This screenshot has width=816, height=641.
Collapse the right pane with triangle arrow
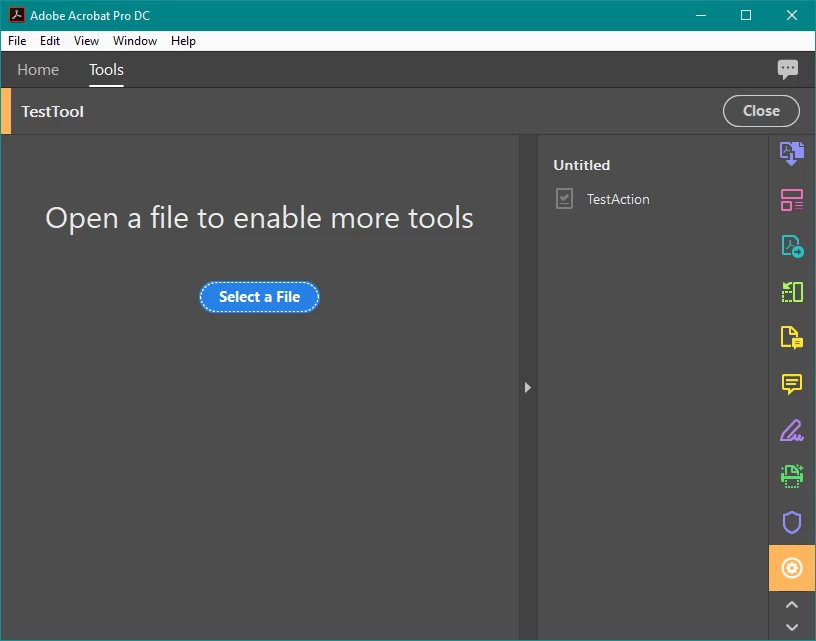pos(528,387)
